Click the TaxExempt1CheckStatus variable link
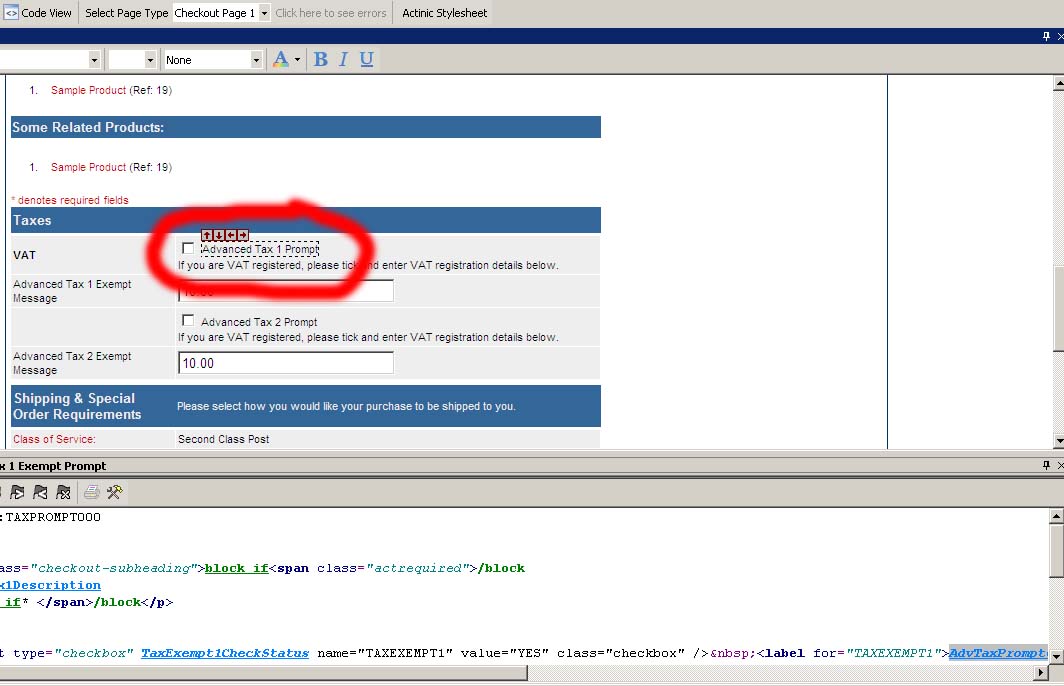Viewport: 1064px width, 686px height. coord(224,653)
